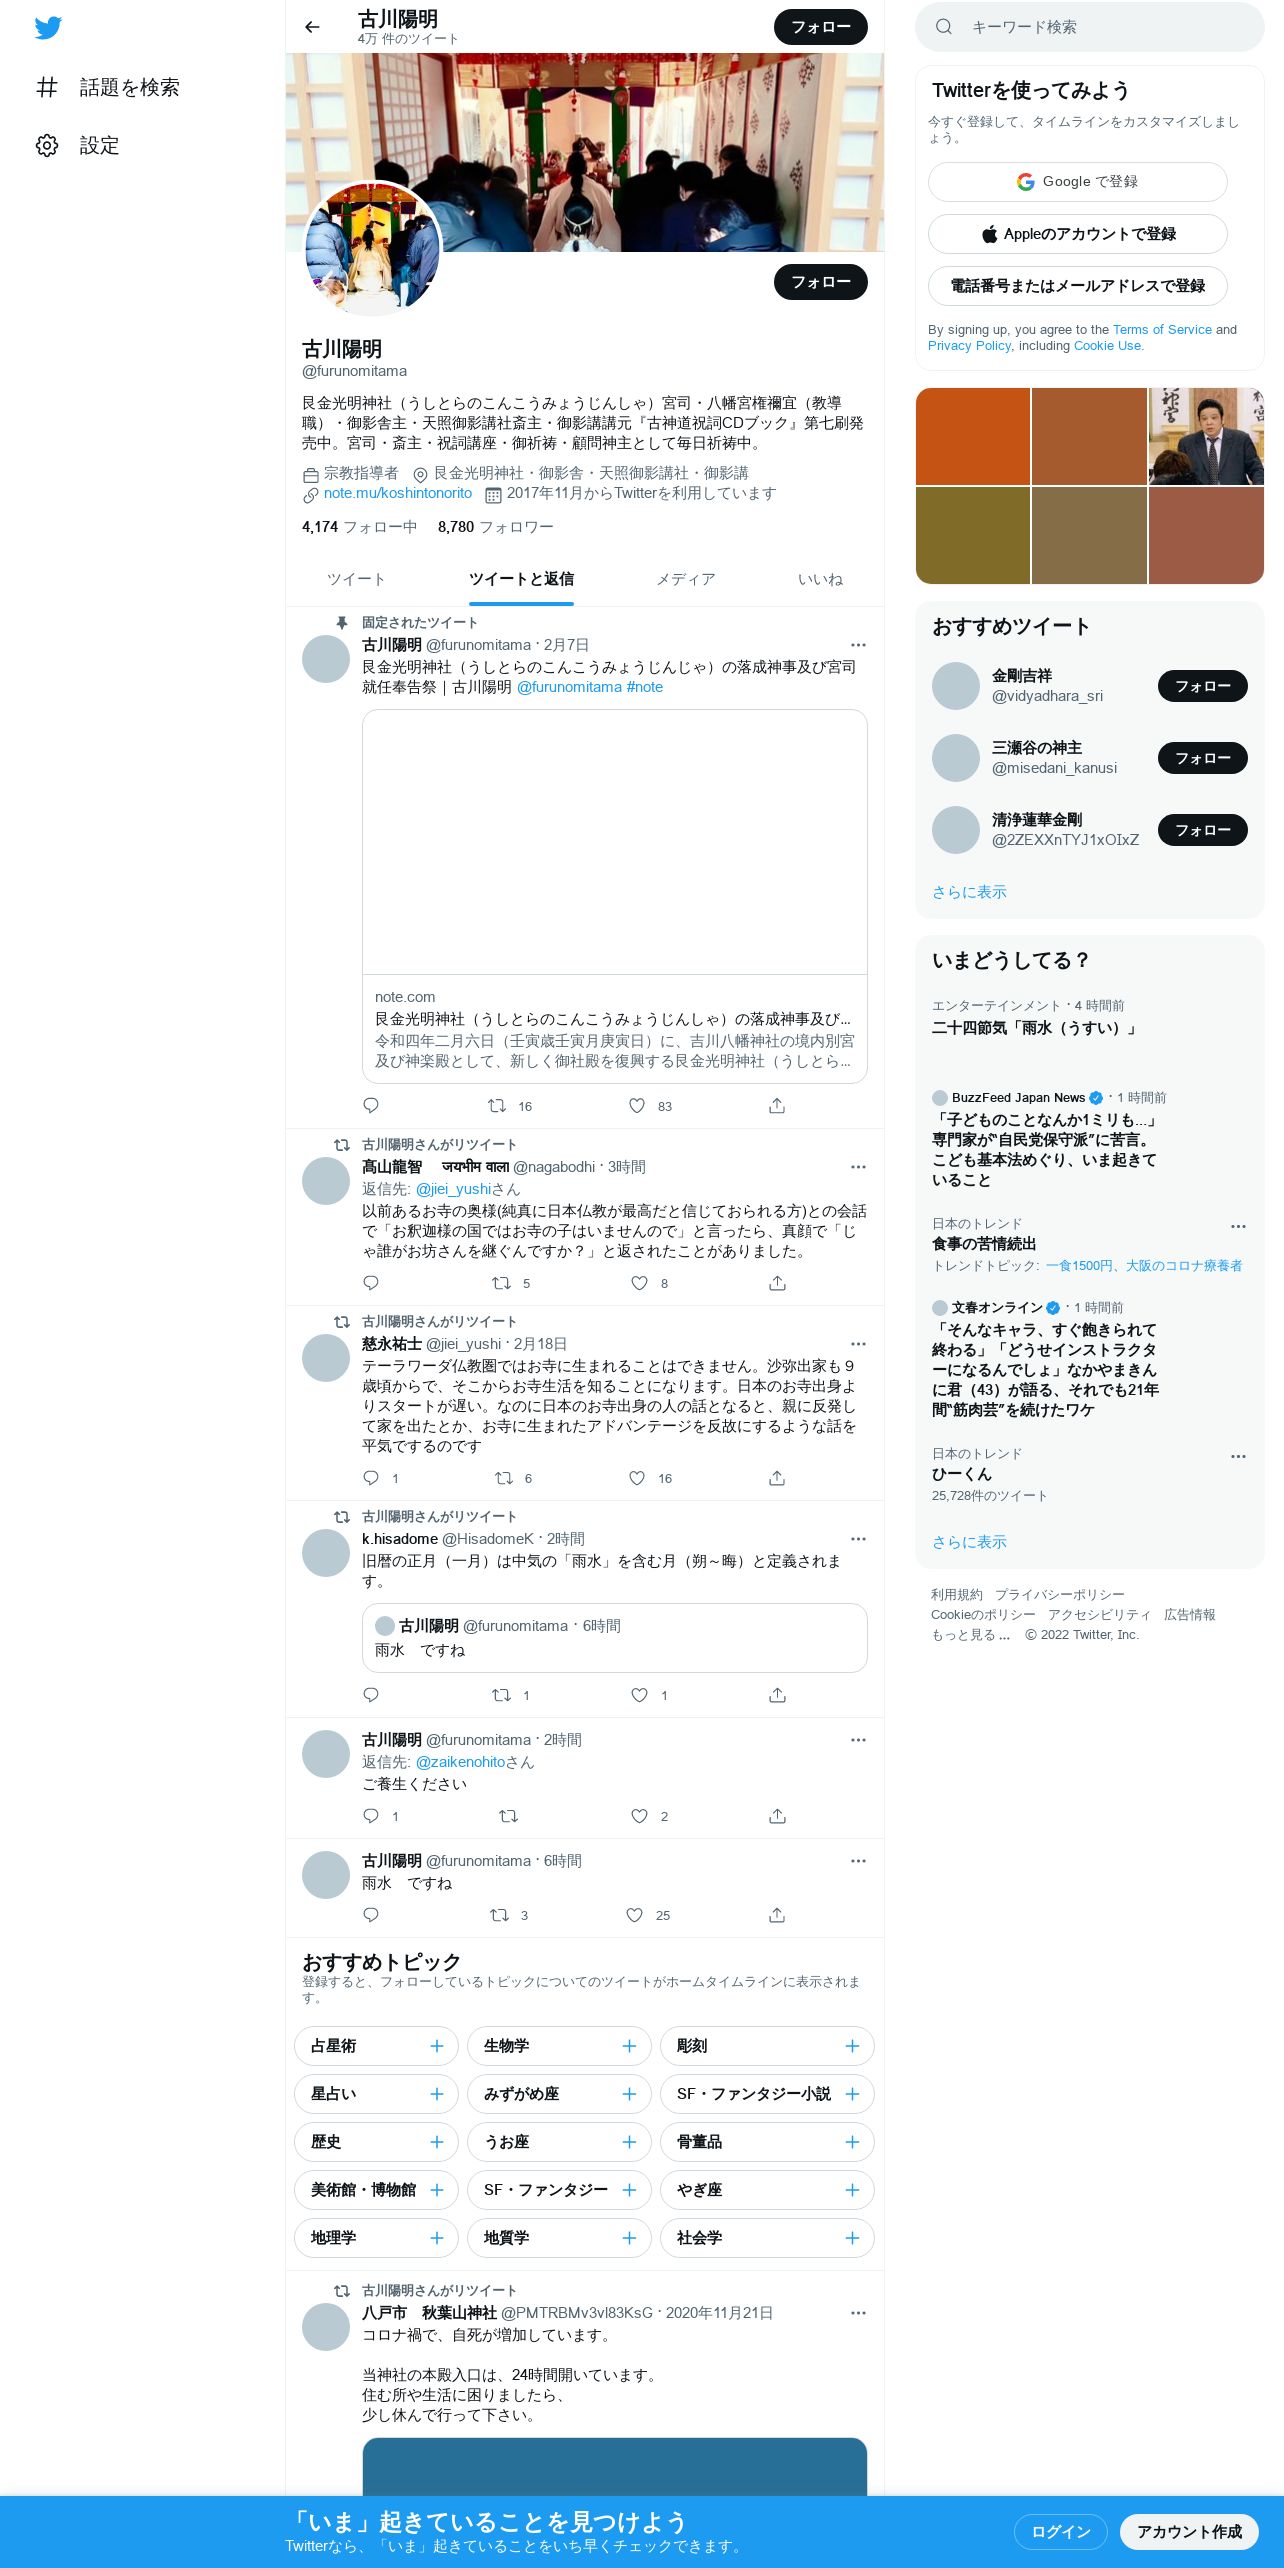Retweet the pinned tweet with 16 retweets
This screenshot has width=1284, height=2568.
[x=510, y=1106]
